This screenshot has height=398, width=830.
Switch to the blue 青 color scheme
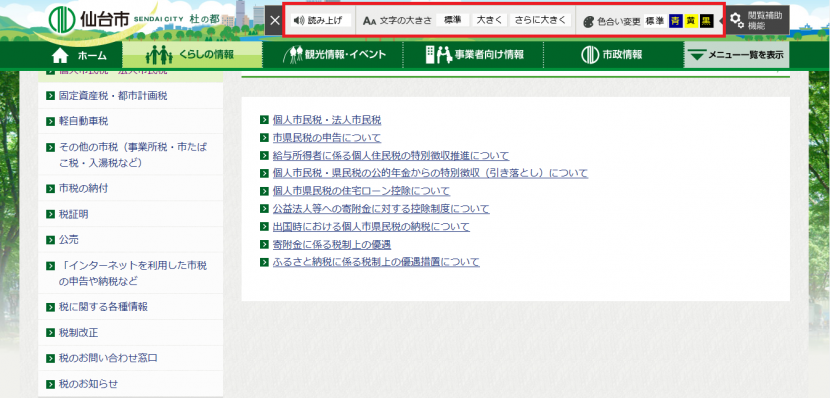point(675,21)
